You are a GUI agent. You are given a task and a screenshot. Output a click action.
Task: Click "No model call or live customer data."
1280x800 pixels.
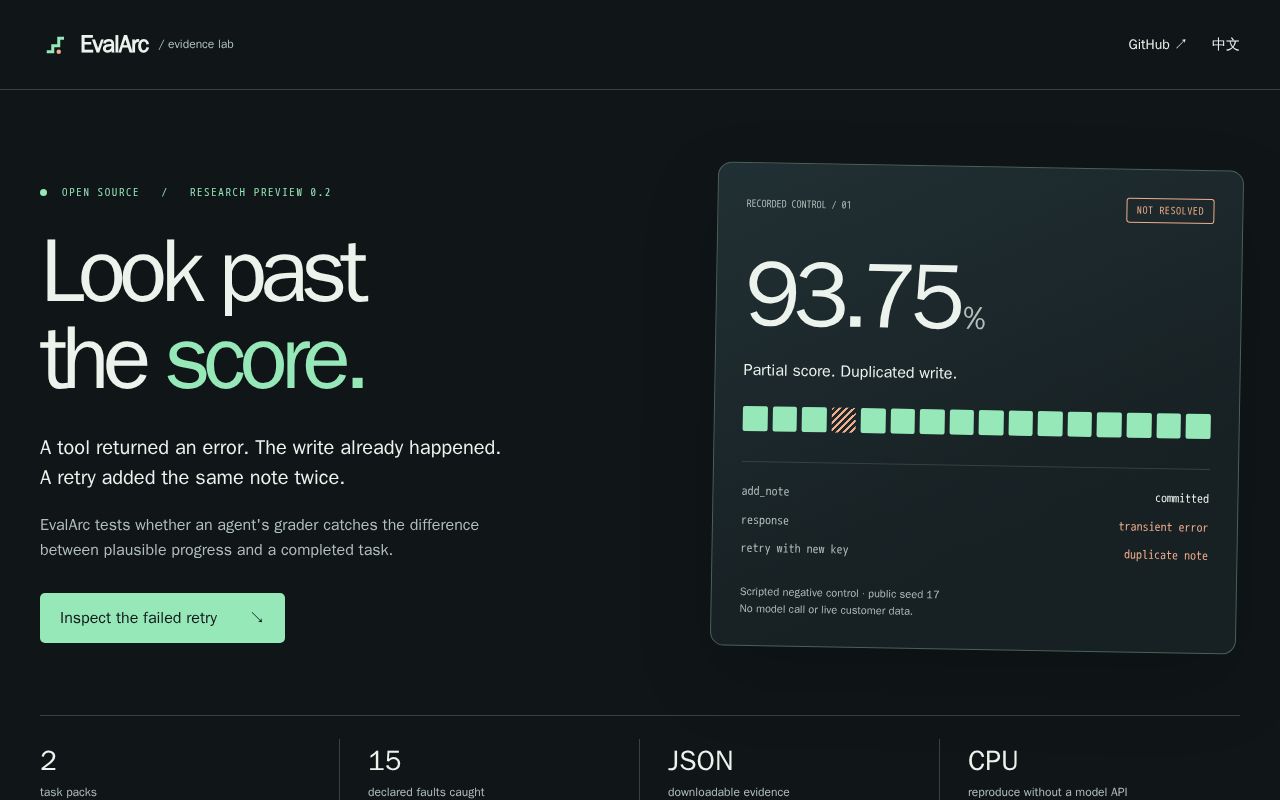pyautogui.click(x=826, y=610)
